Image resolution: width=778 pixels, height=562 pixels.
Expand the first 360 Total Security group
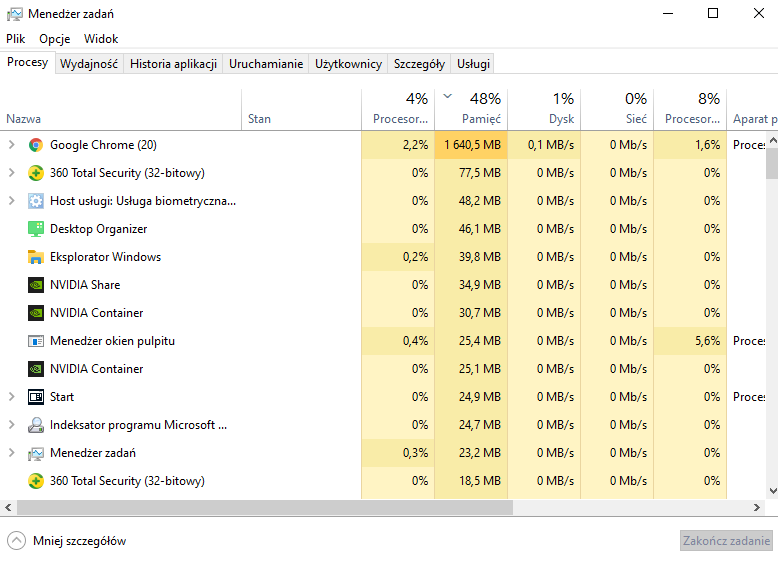click(11, 173)
